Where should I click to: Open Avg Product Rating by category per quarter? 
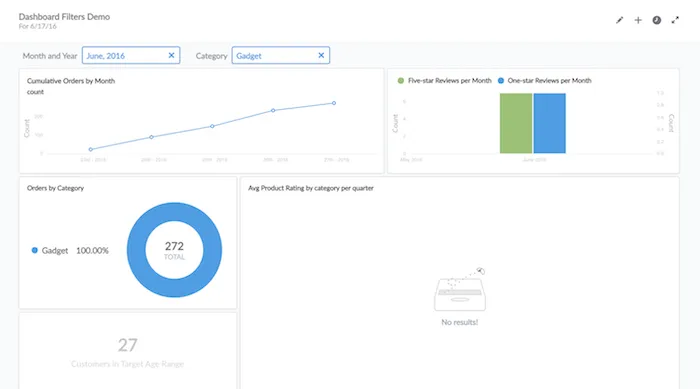[x=311, y=188]
